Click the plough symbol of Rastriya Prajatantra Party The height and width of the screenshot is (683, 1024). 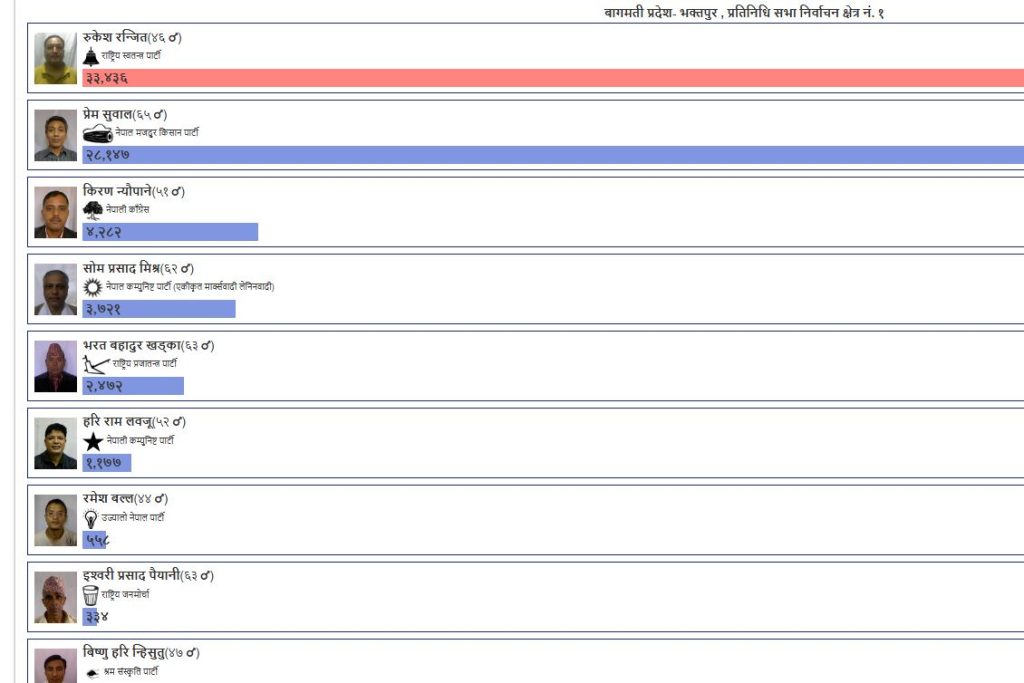pyautogui.click(x=96, y=364)
